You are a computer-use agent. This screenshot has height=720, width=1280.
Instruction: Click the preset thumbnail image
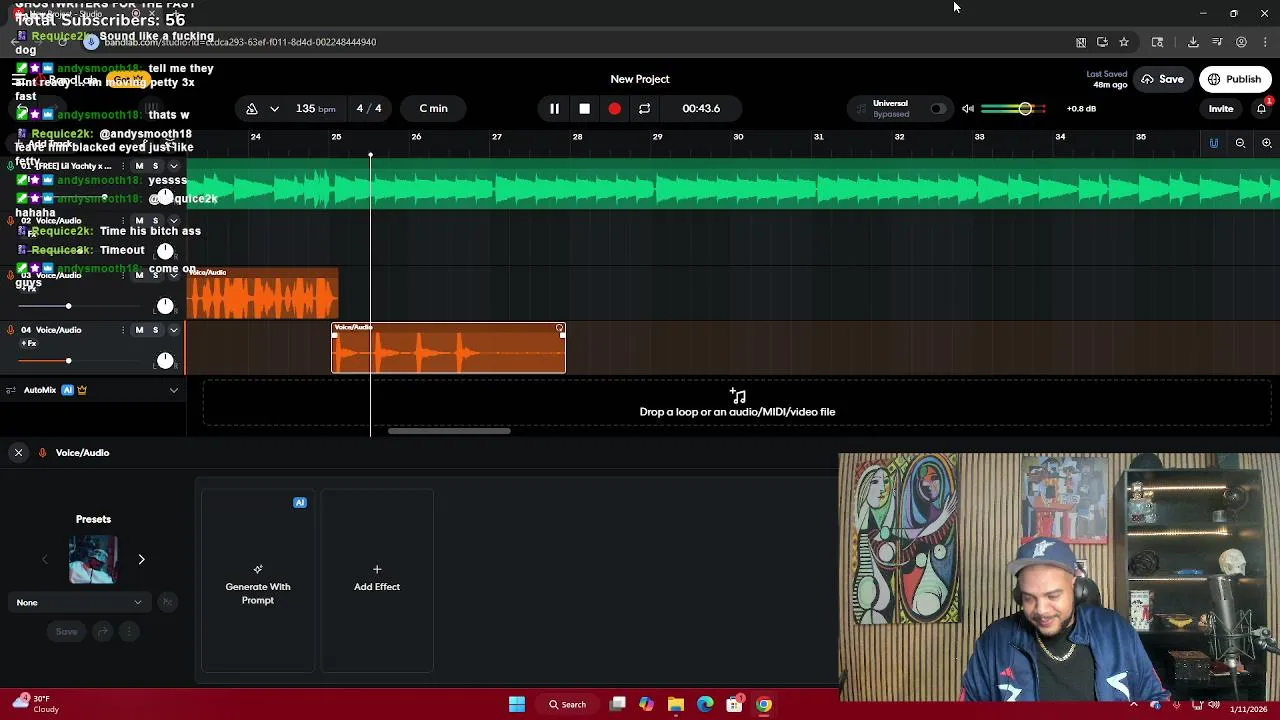(x=93, y=560)
